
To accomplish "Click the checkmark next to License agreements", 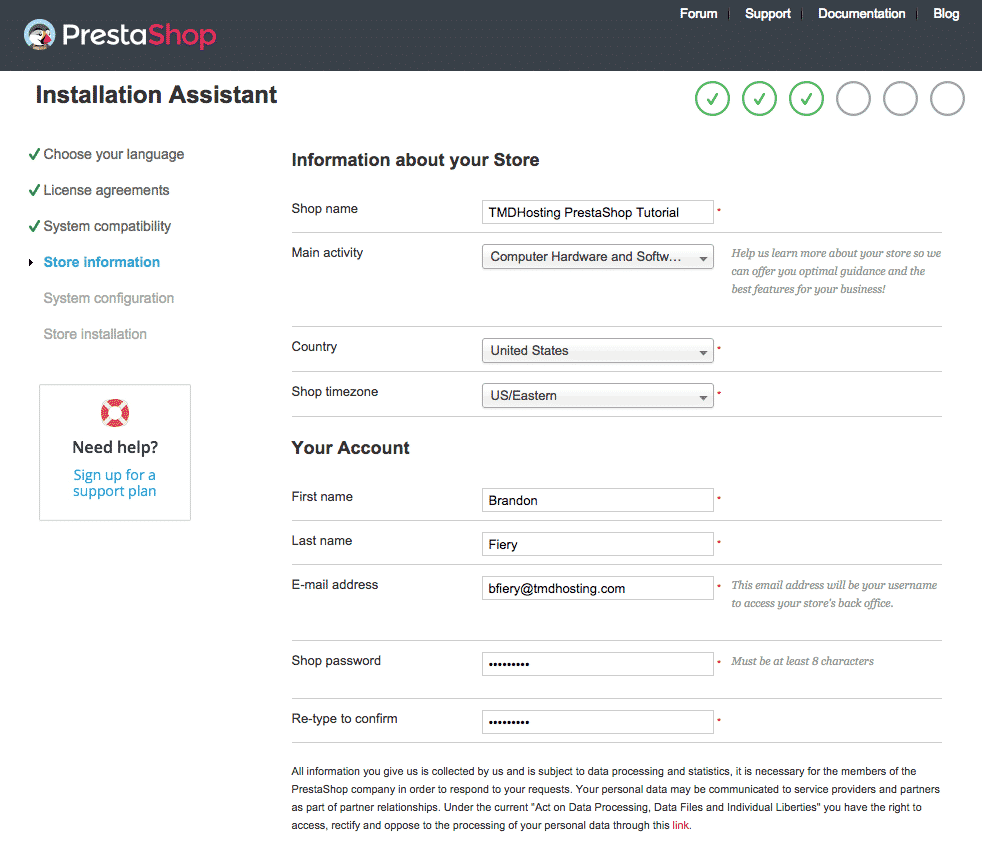I will (36, 189).
